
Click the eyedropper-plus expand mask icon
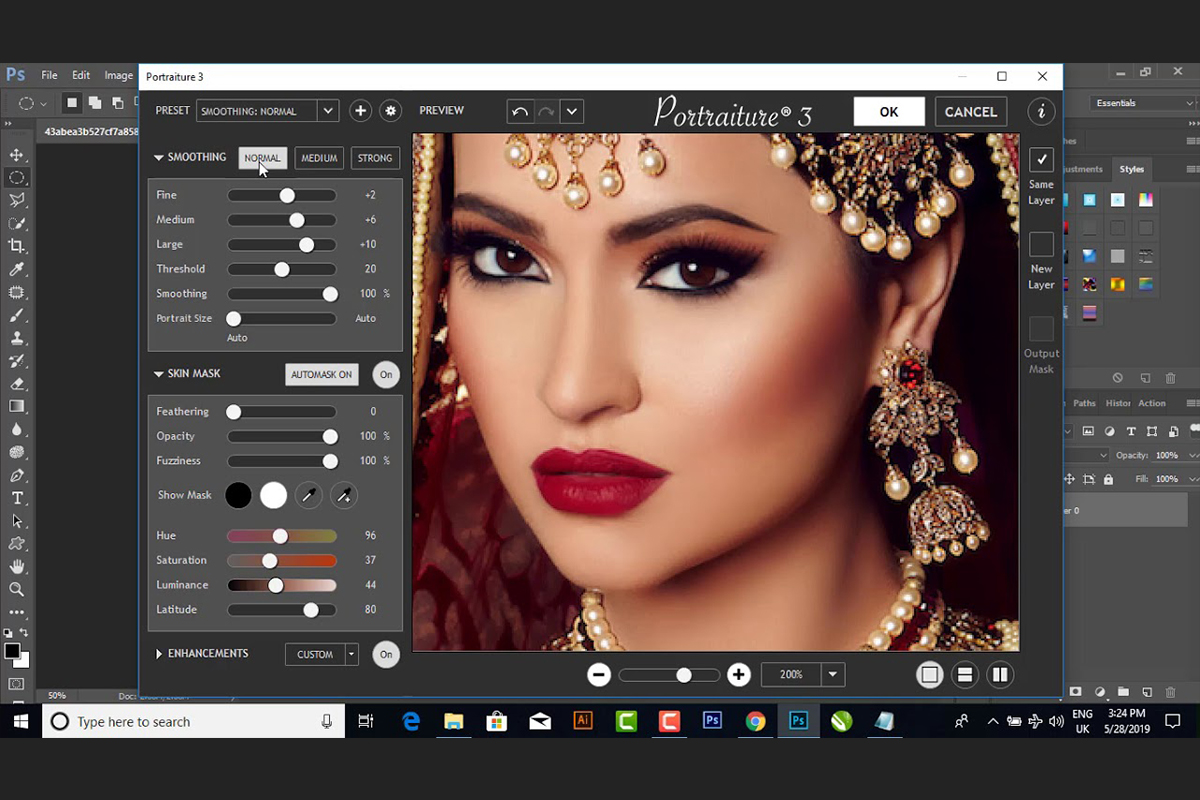coord(344,495)
